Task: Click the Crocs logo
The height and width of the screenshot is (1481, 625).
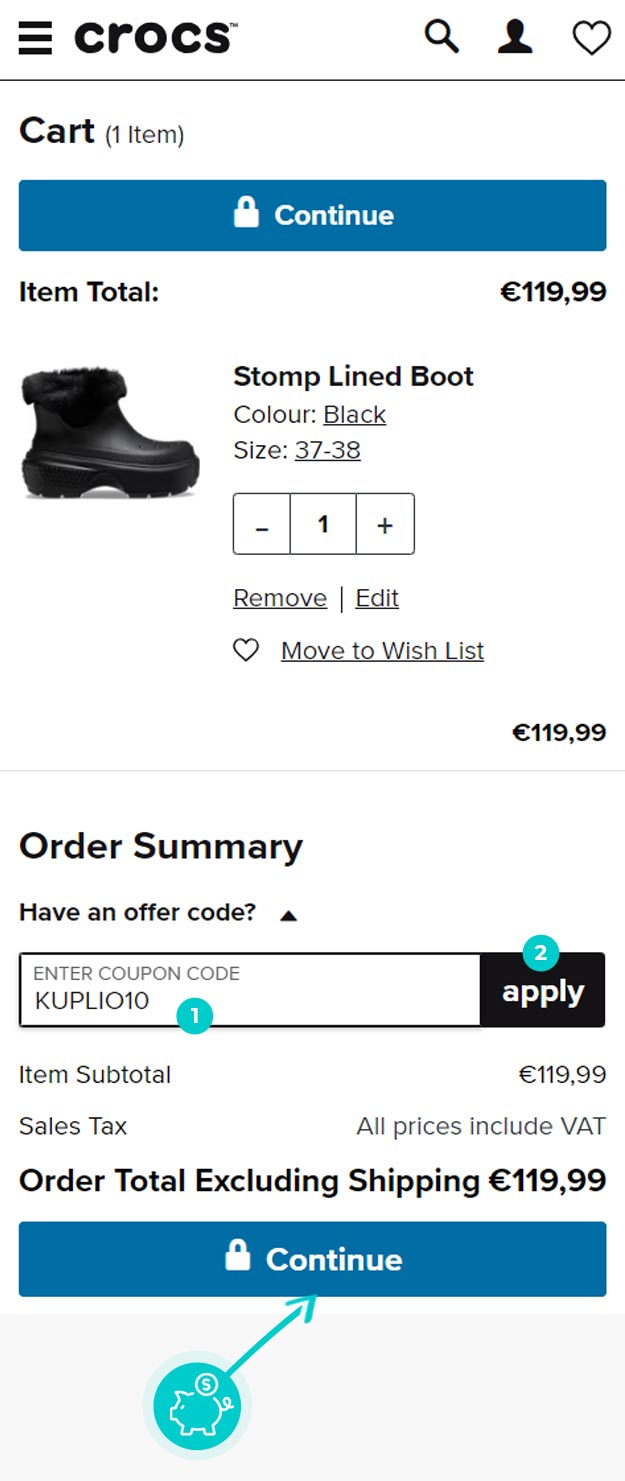Action: coord(155,38)
